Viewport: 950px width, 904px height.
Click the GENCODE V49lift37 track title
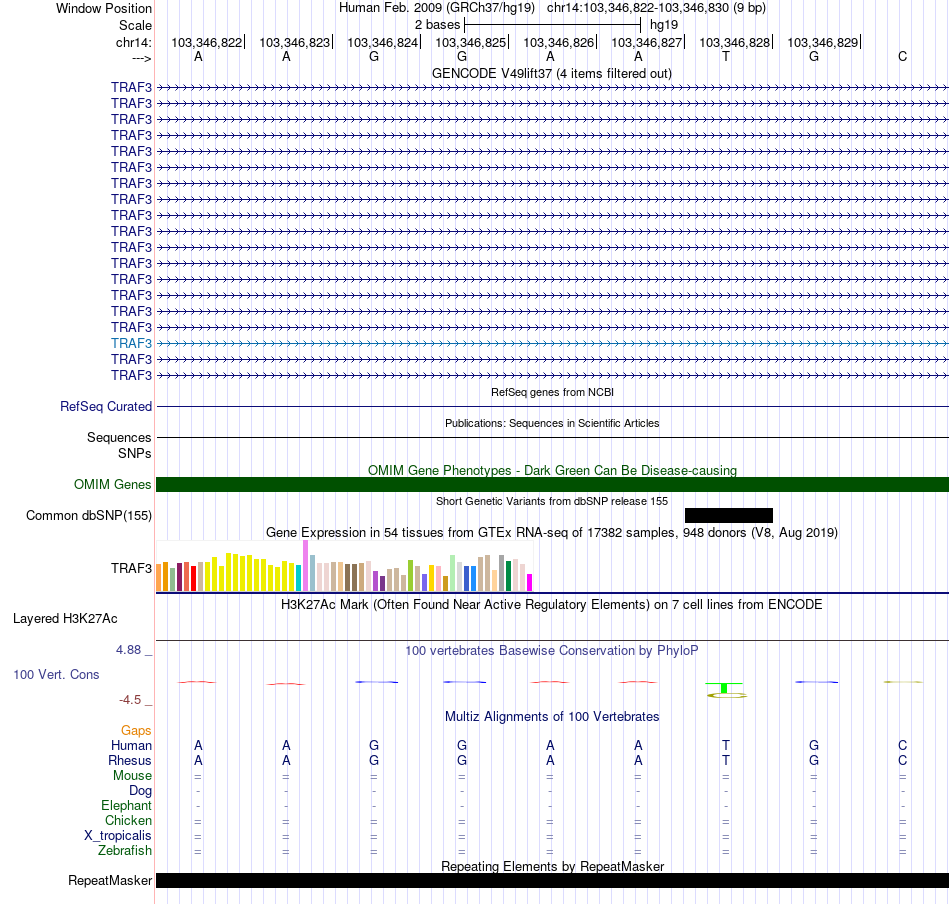point(551,74)
